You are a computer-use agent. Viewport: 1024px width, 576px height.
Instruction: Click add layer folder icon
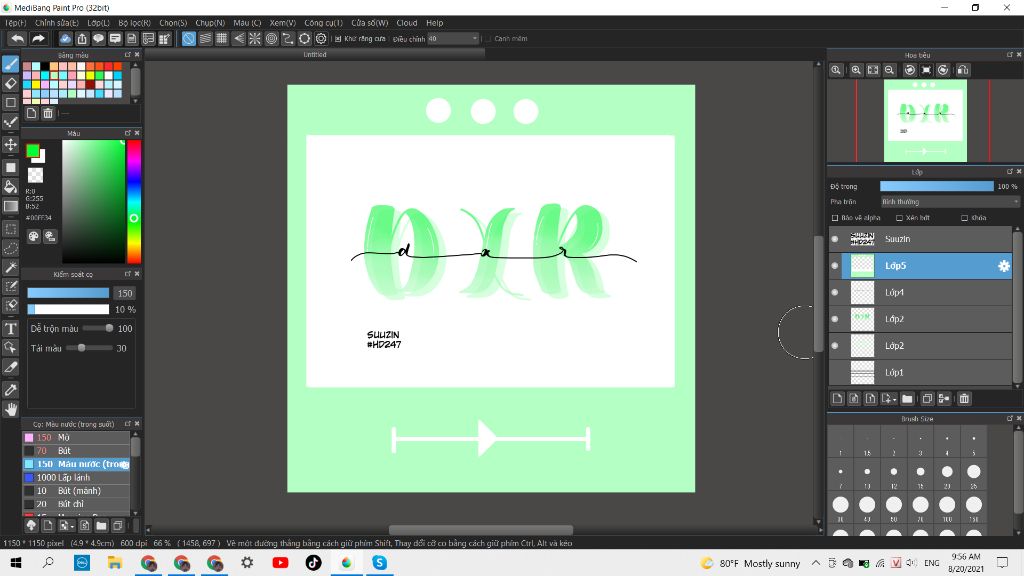pyautogui.click(x=907, y=398)
